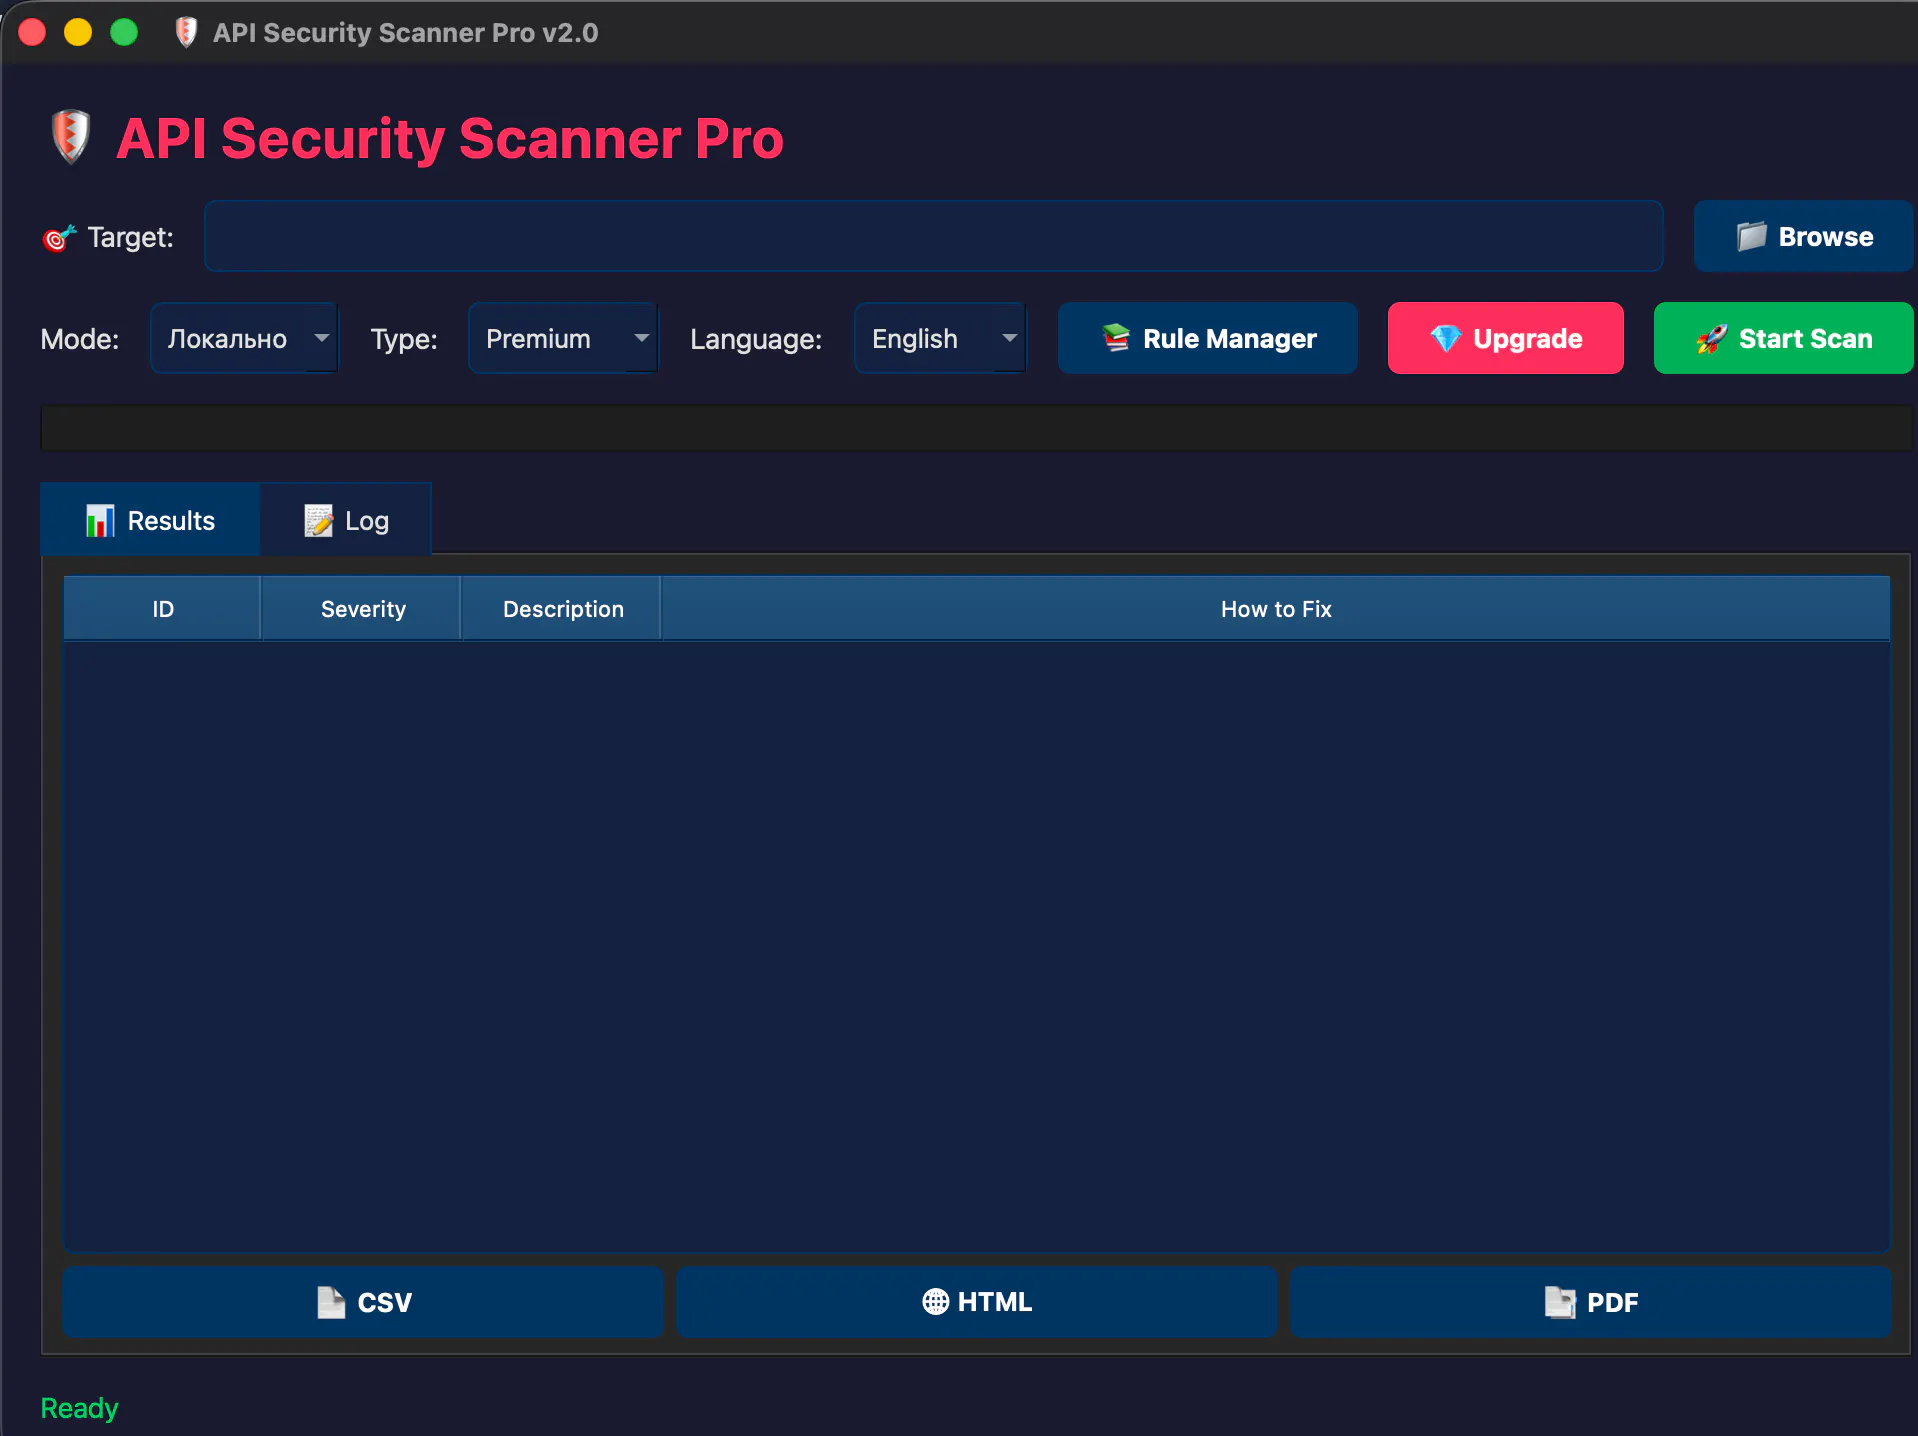Click the target dart icon beside Target label
1918x1436 pixels.
point(59,238)
